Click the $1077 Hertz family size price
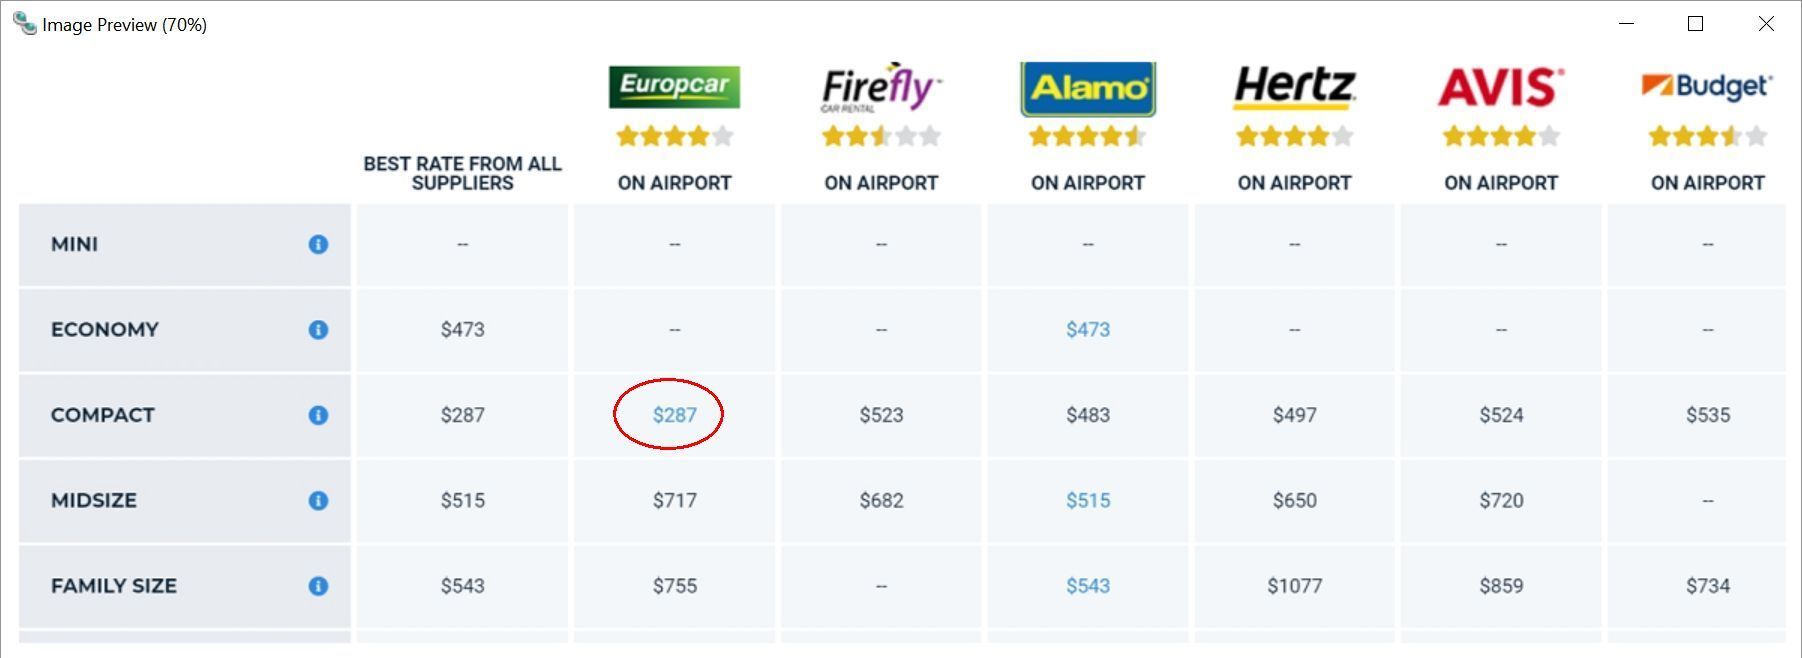The width and height of the screenshot is (1802, 658). click(x=1294, y=586)
